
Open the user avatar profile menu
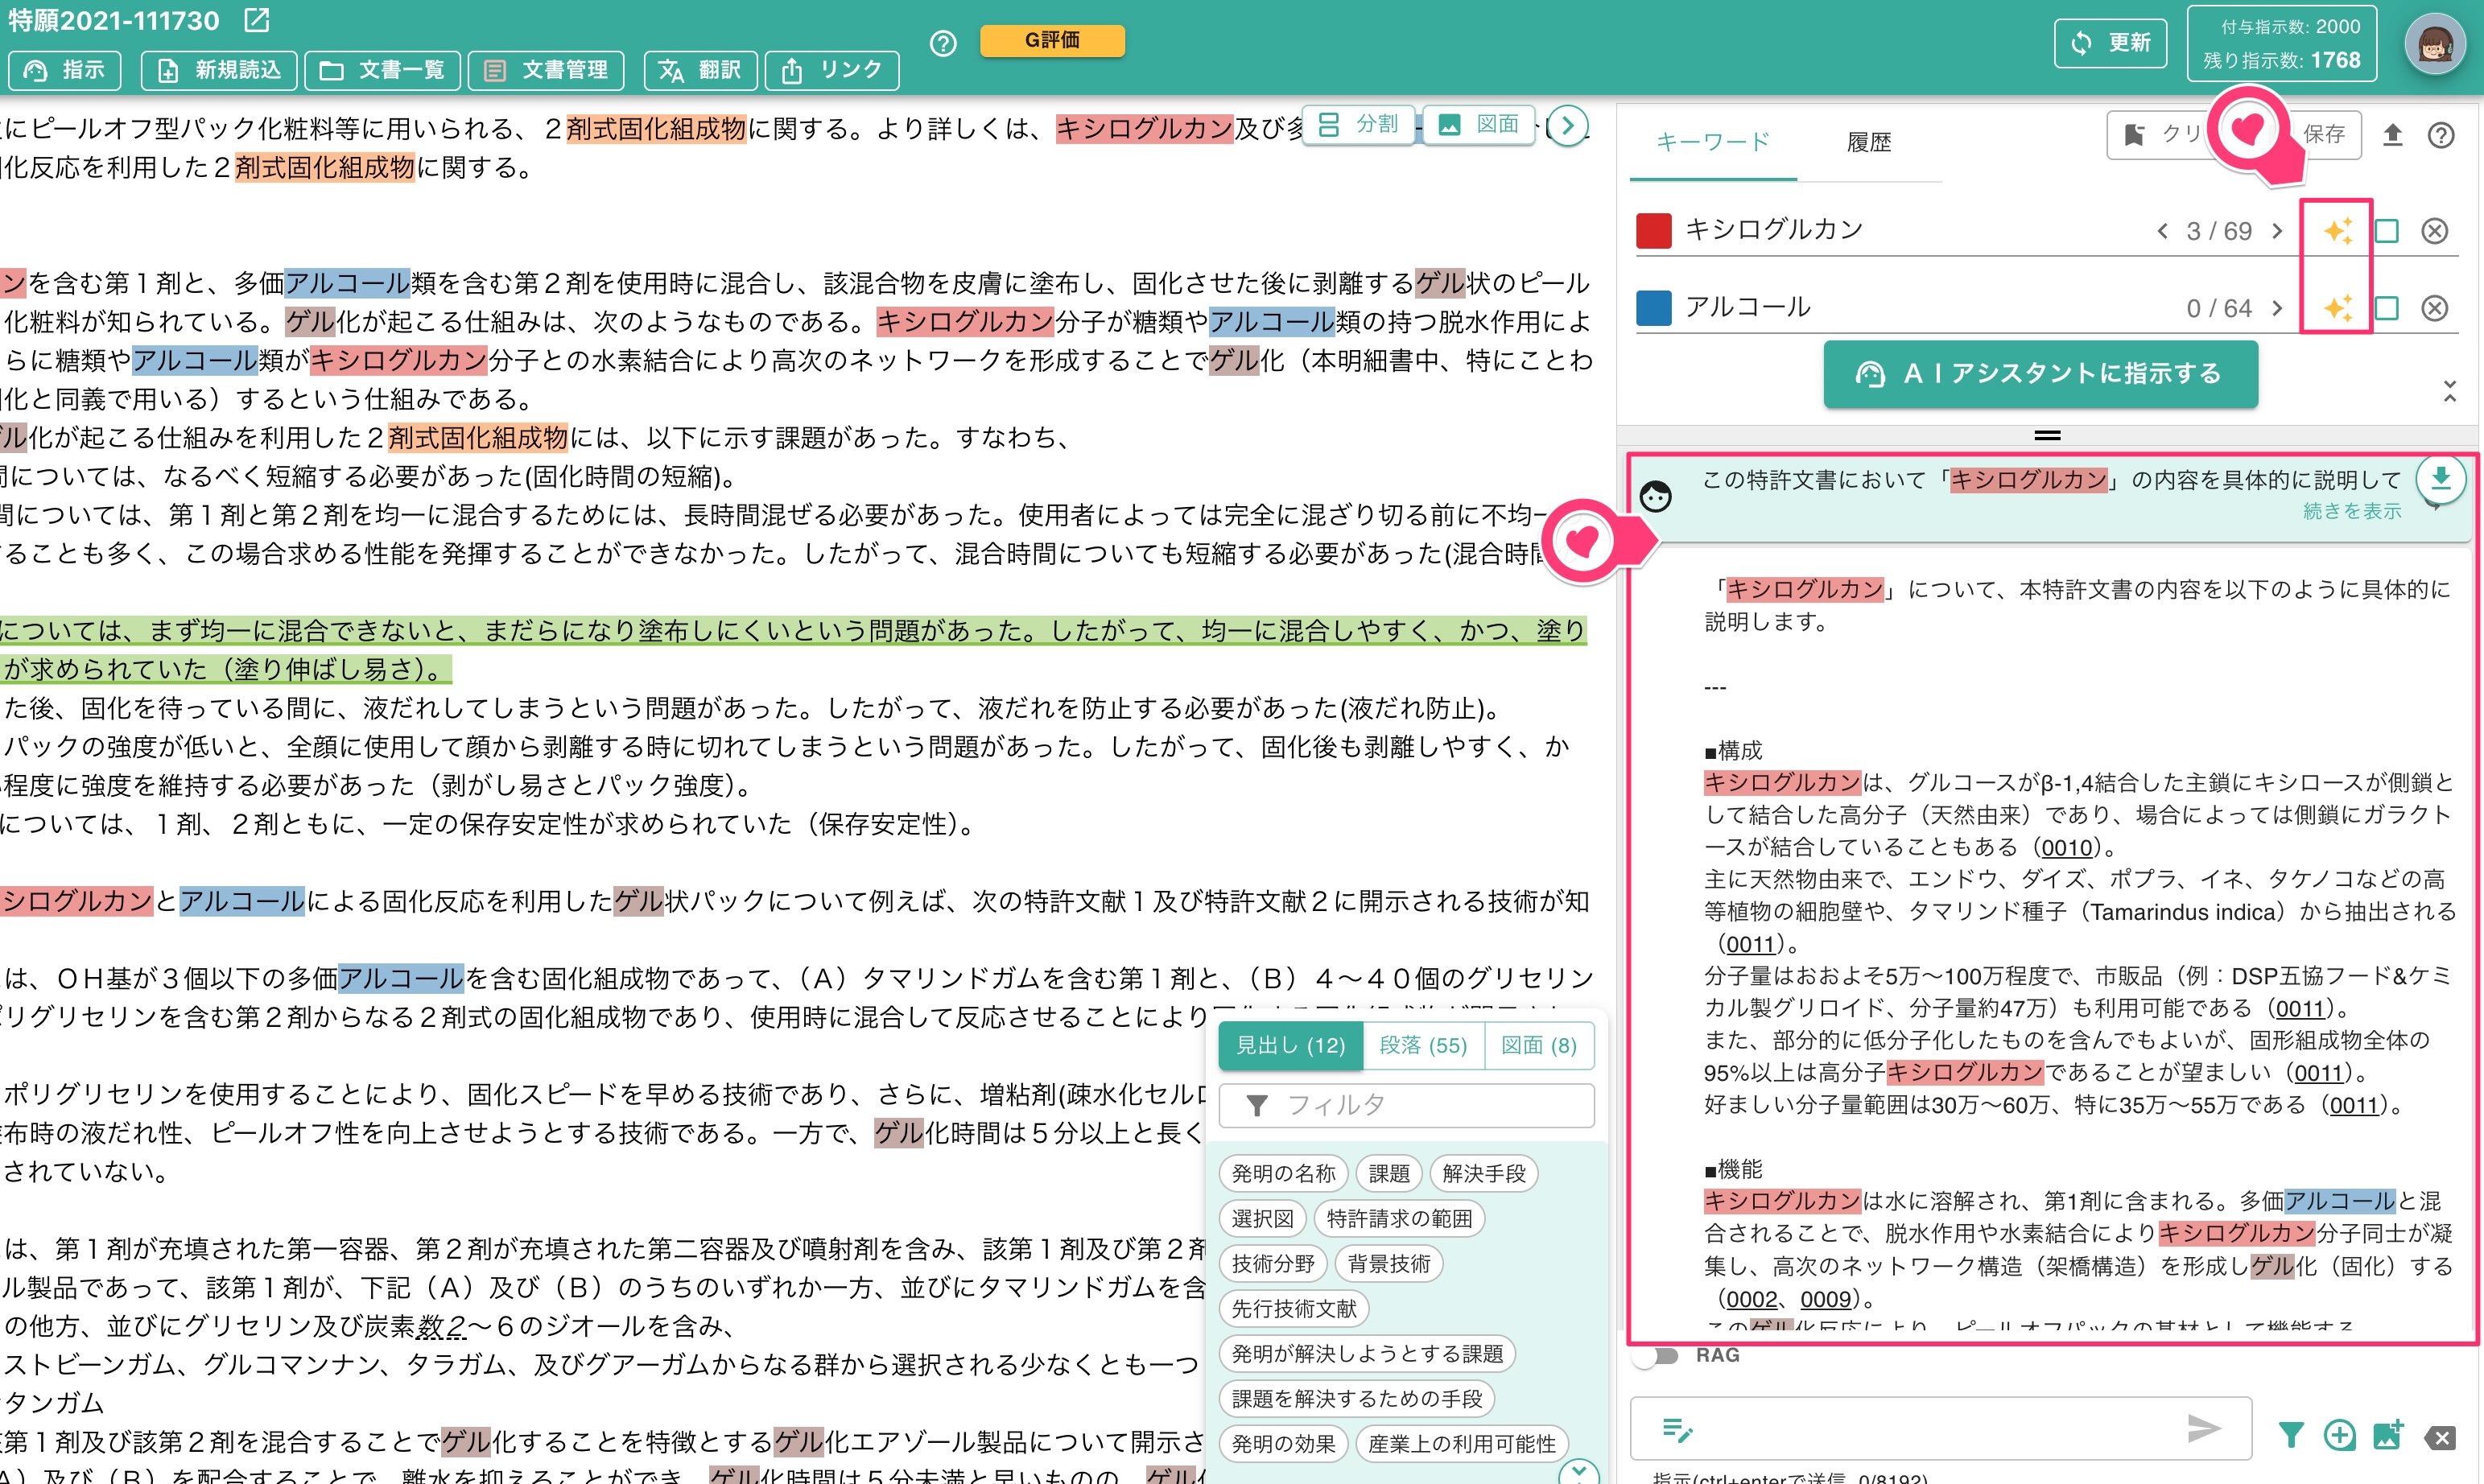click(2434, 44)
